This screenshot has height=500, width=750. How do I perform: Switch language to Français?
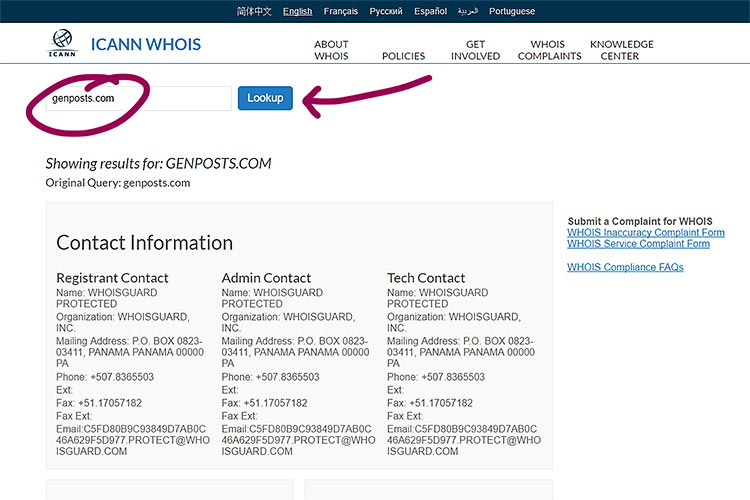[x=341, y=11]
